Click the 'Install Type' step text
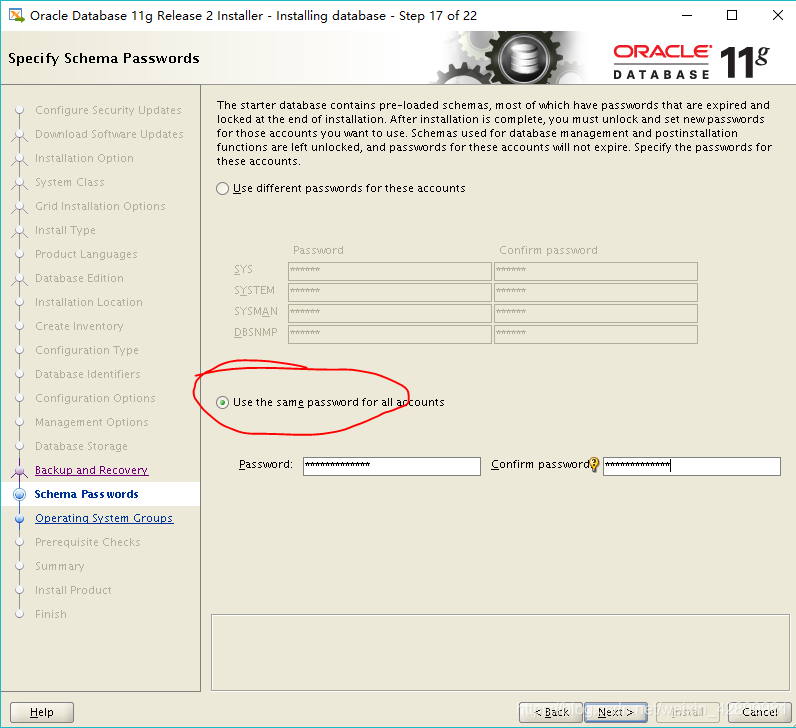The width and height of the screenshot is (796, 728). tap(65, 230)
